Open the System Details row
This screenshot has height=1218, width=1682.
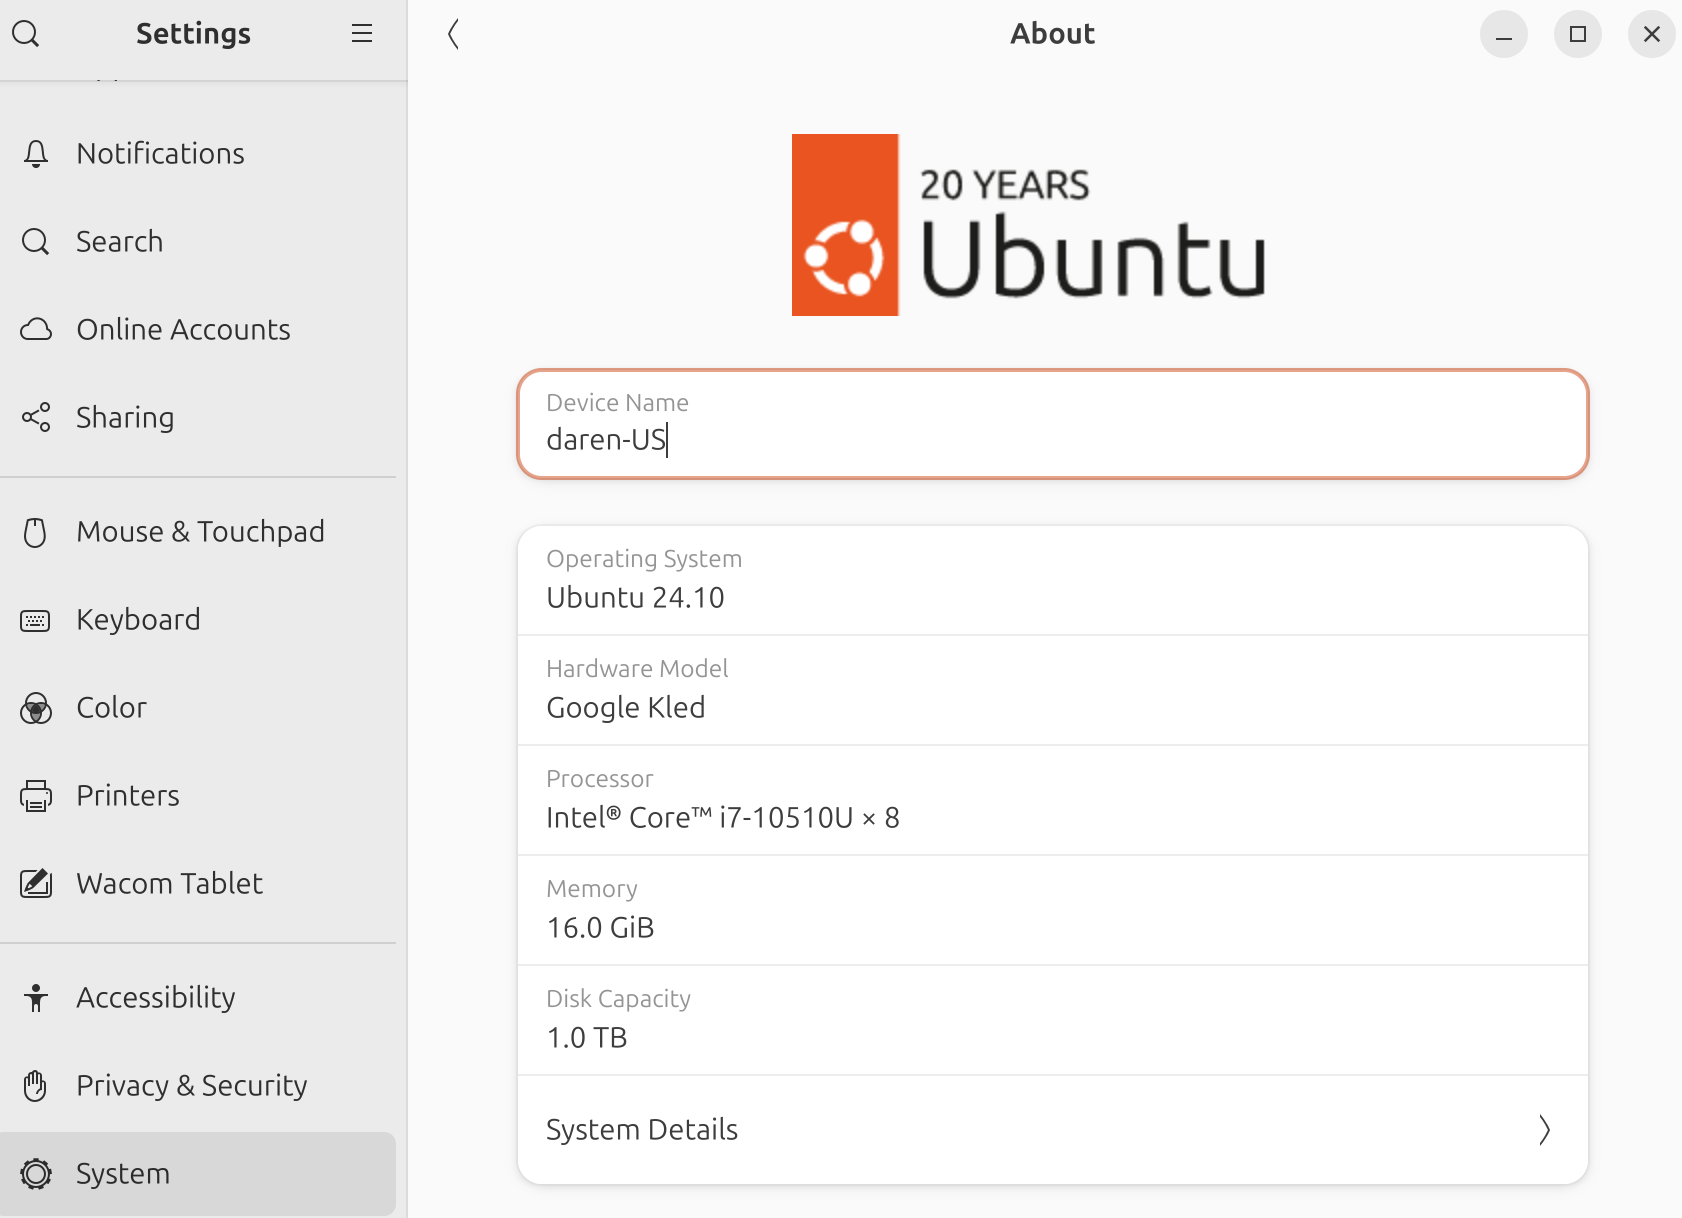1053,1130
